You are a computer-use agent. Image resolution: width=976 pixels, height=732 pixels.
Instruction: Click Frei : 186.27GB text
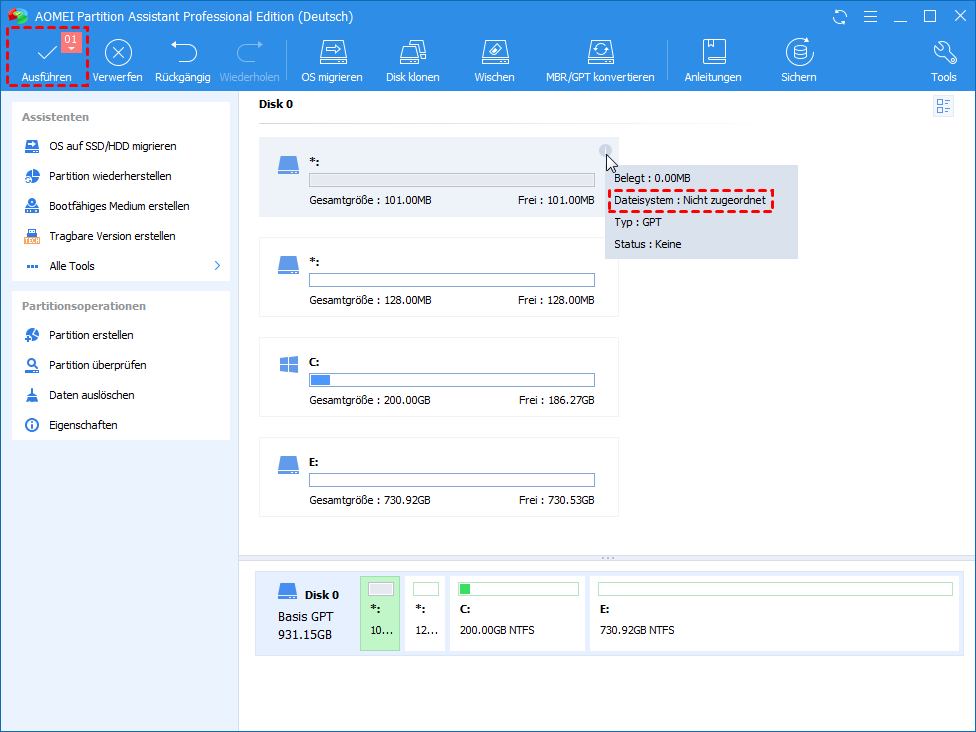point(556,400)
